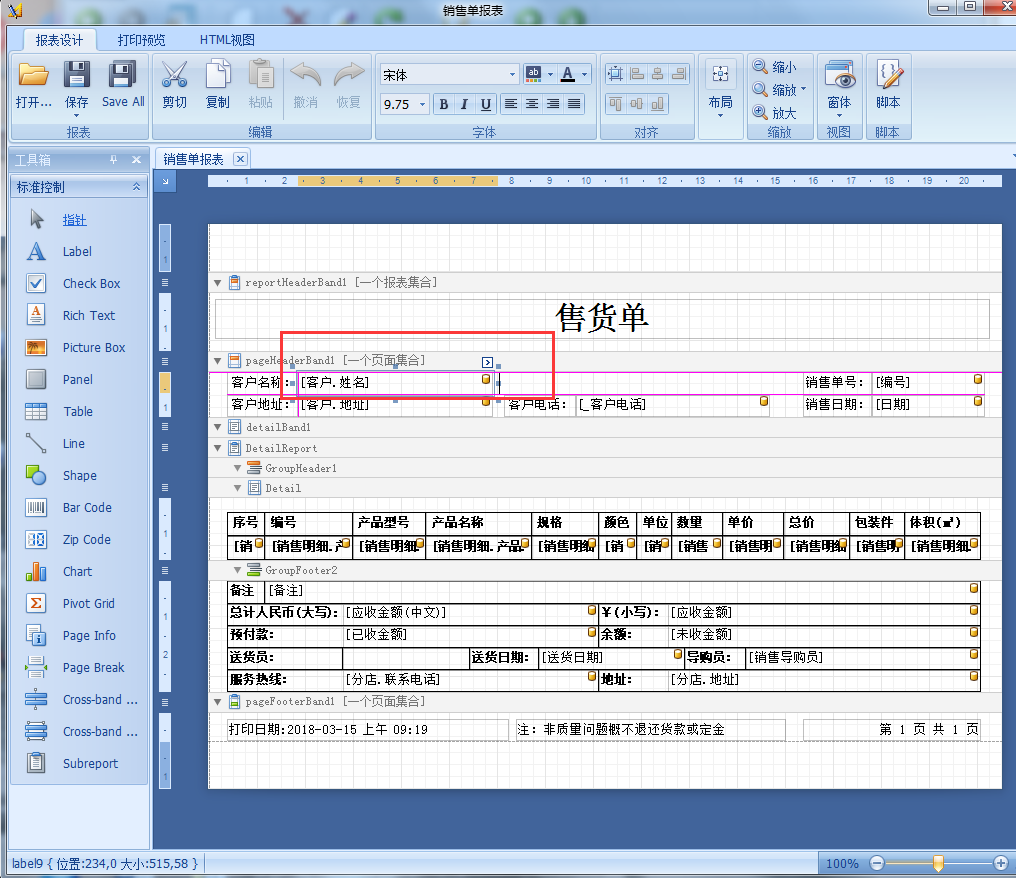The image size is (1016, 878).
Task: Click the 缩小 zoom out button
Action: (x=775, y=67)
